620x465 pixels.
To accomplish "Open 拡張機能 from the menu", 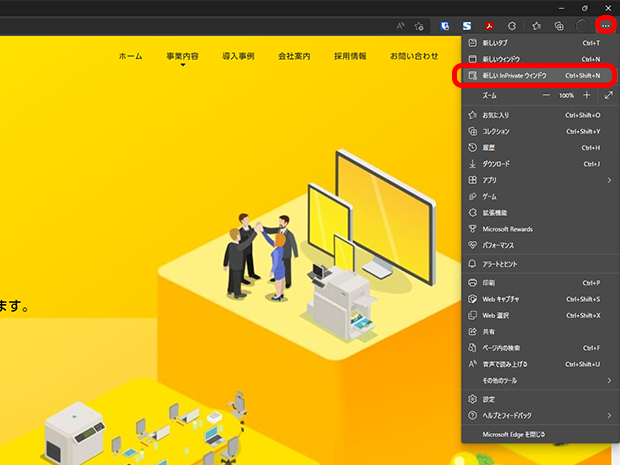I will click(x=541, y=213).
